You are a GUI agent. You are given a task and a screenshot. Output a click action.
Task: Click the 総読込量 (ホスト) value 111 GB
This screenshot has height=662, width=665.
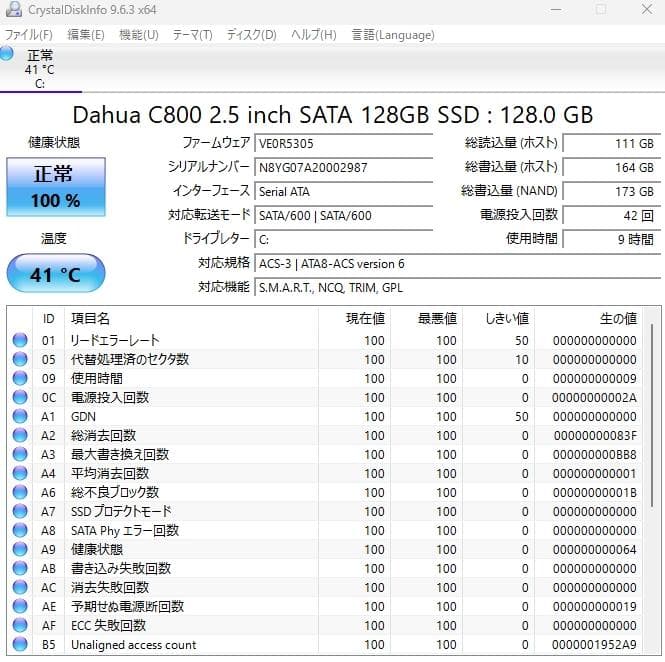[x=612, y=143]
